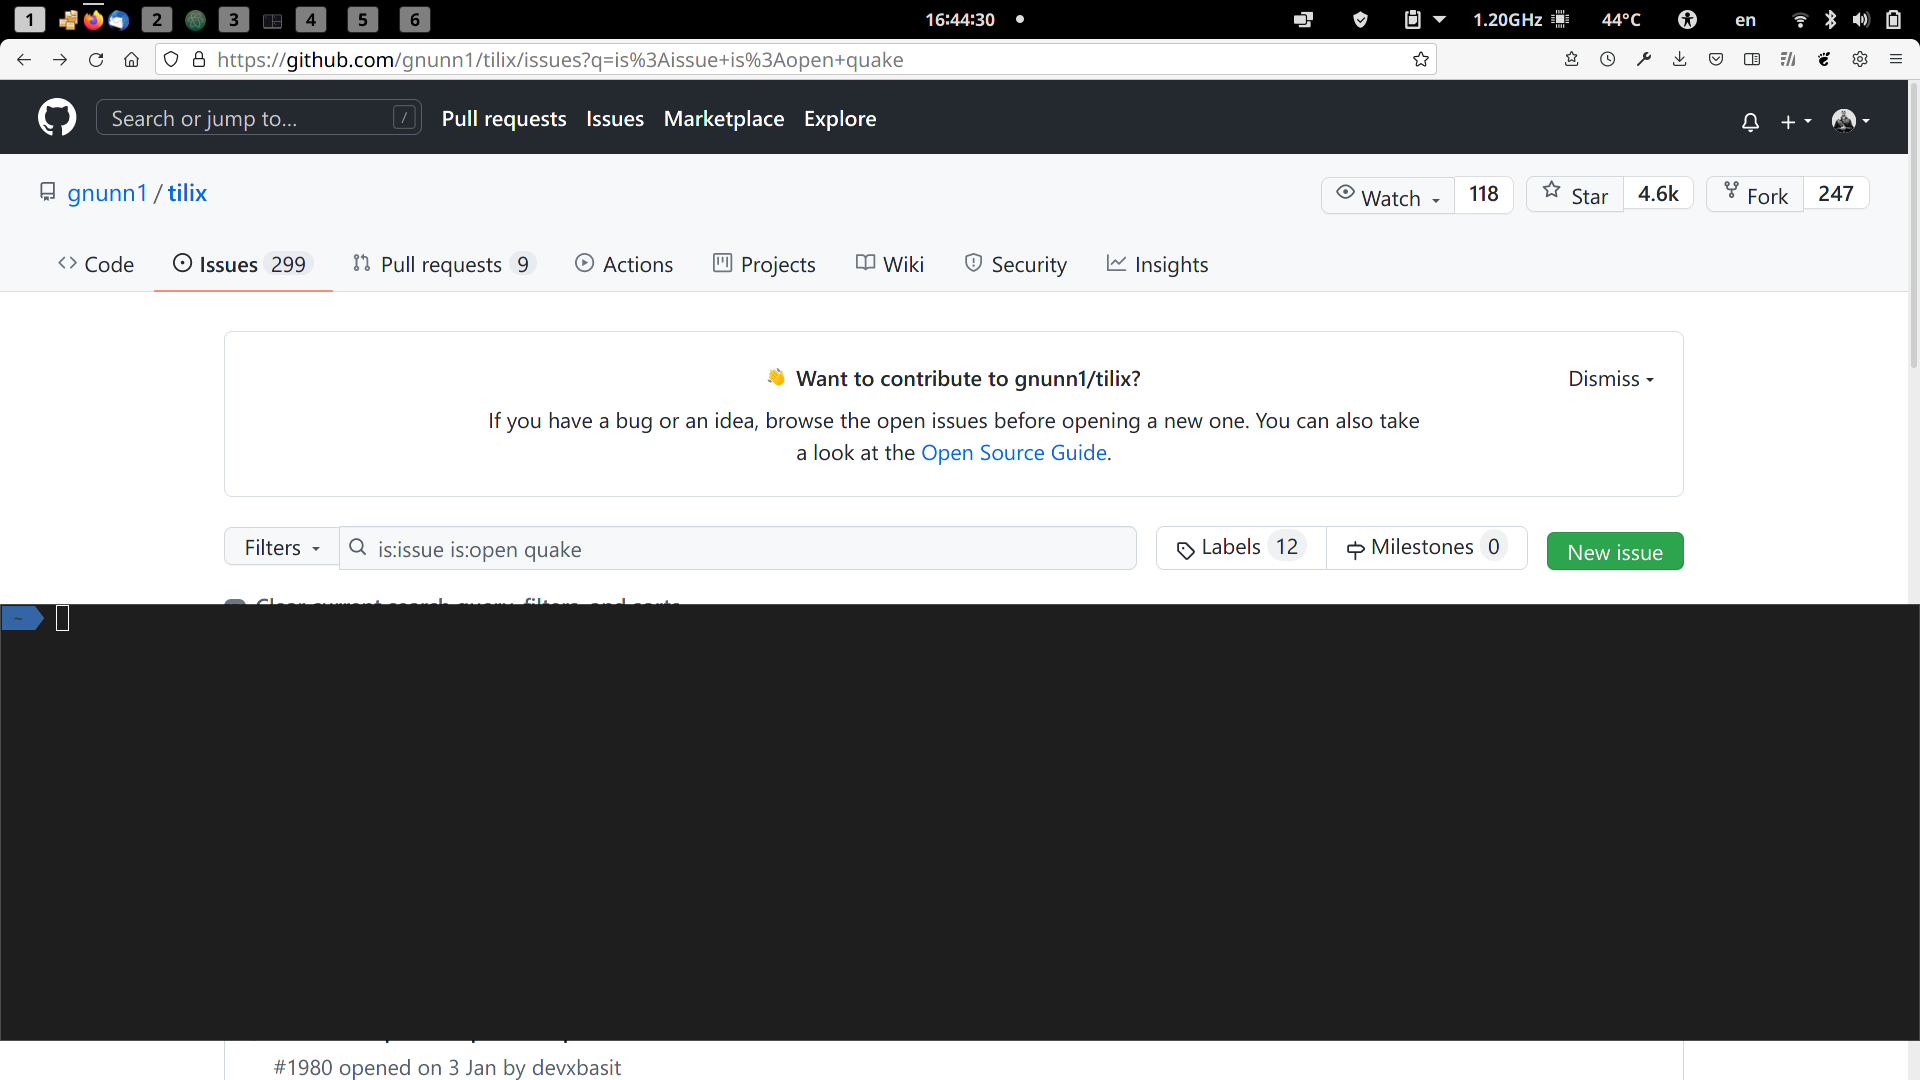Open the downloads arrow icon
This screenshot has height=1080, width=1920.
1680,60
